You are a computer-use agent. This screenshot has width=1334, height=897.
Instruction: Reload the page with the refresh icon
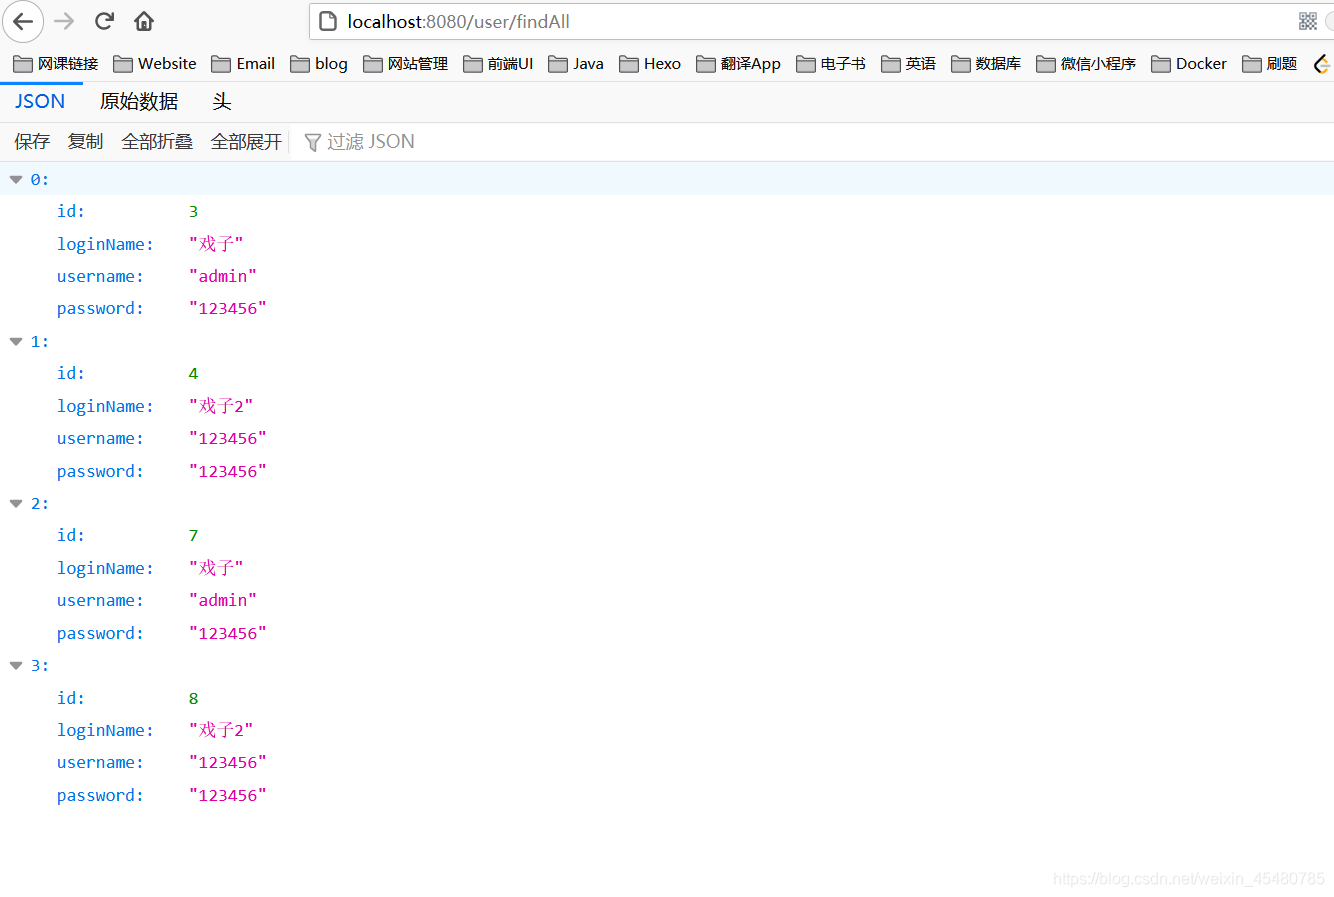coord(104,21)
